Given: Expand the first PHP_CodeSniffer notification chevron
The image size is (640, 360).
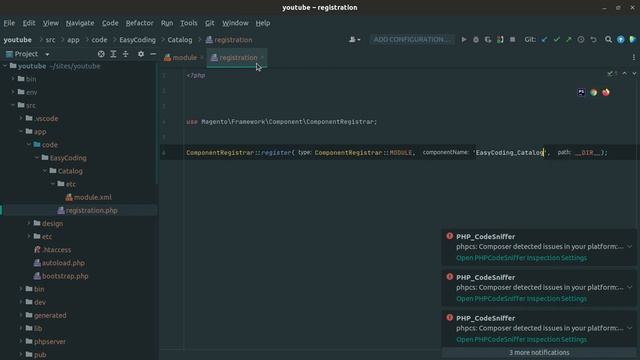Looking at the screenshot, I should click(630, 247).
